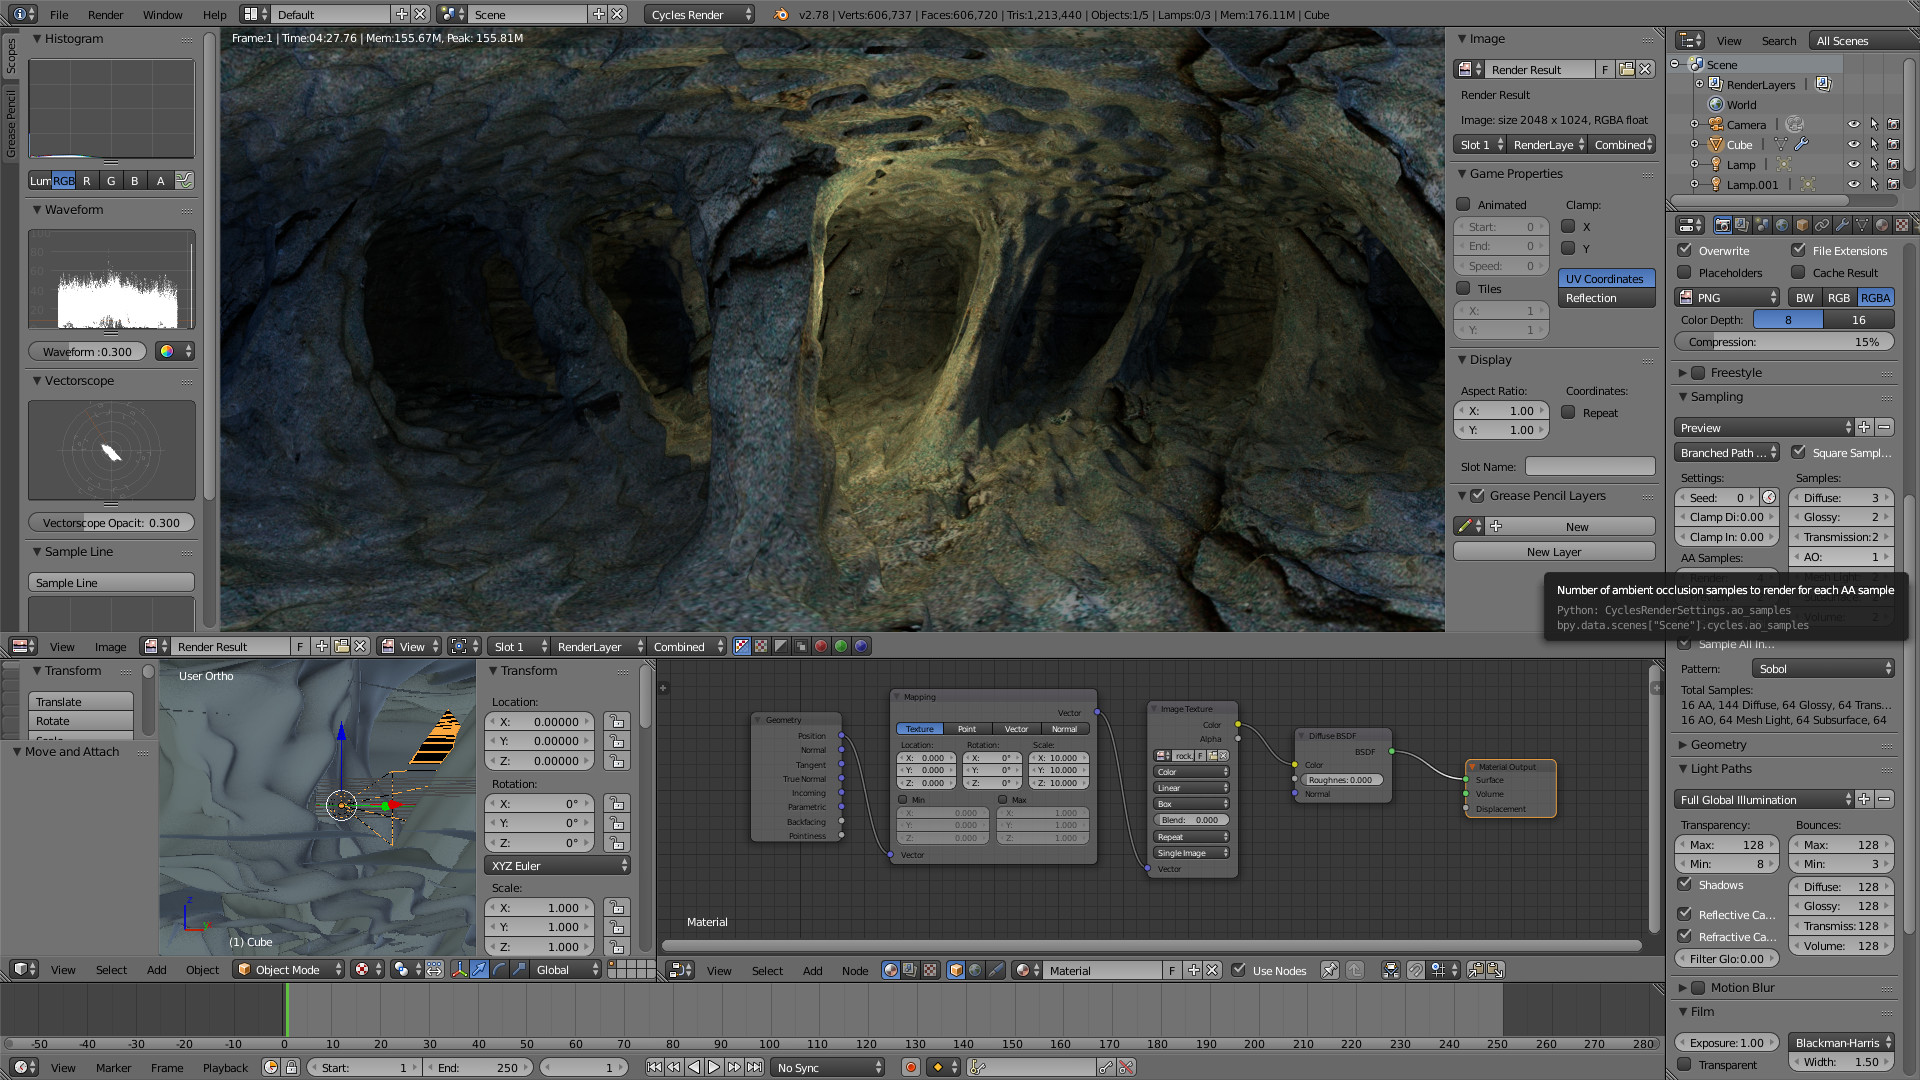
Task: Toggle the Overwrite checkbox
Action: tap(1685, 250)
